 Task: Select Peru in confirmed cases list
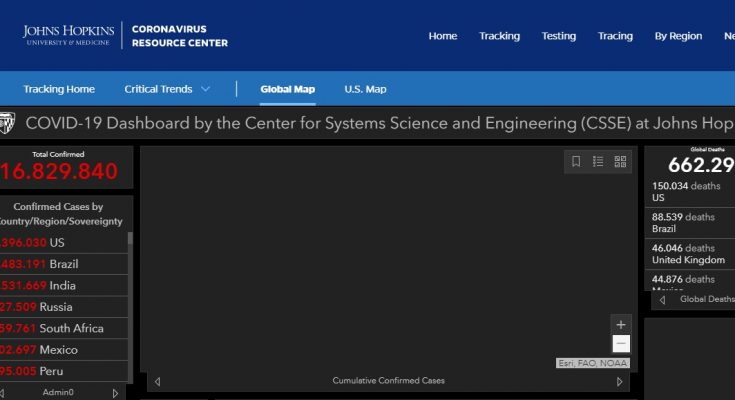pyautogui.click(x=64, y=371)
